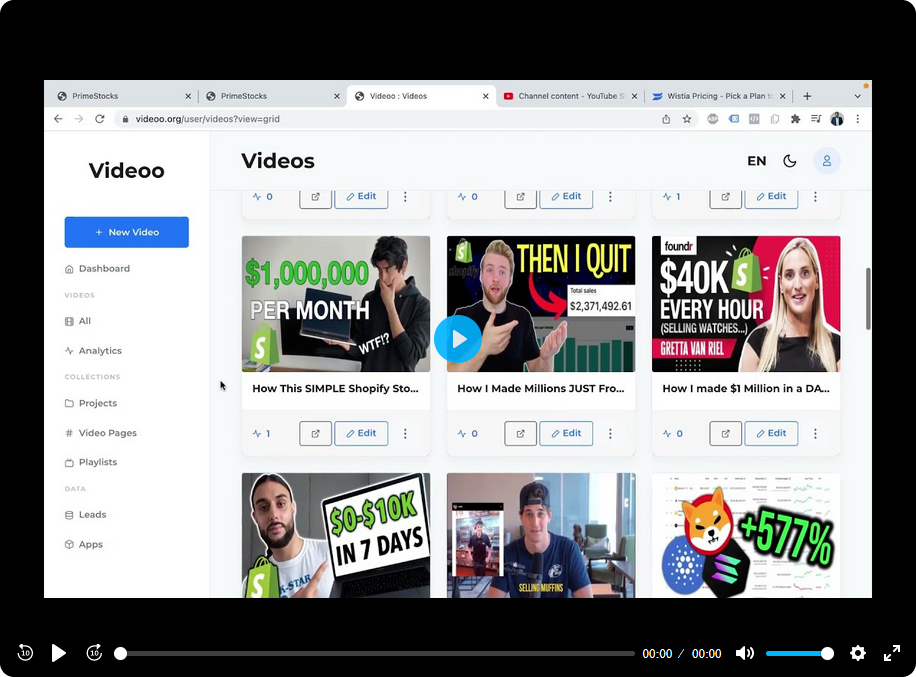Screen dimensions: 916x677
Task: Click Edit button in the top row's first card
Action: tap(361, 197)
